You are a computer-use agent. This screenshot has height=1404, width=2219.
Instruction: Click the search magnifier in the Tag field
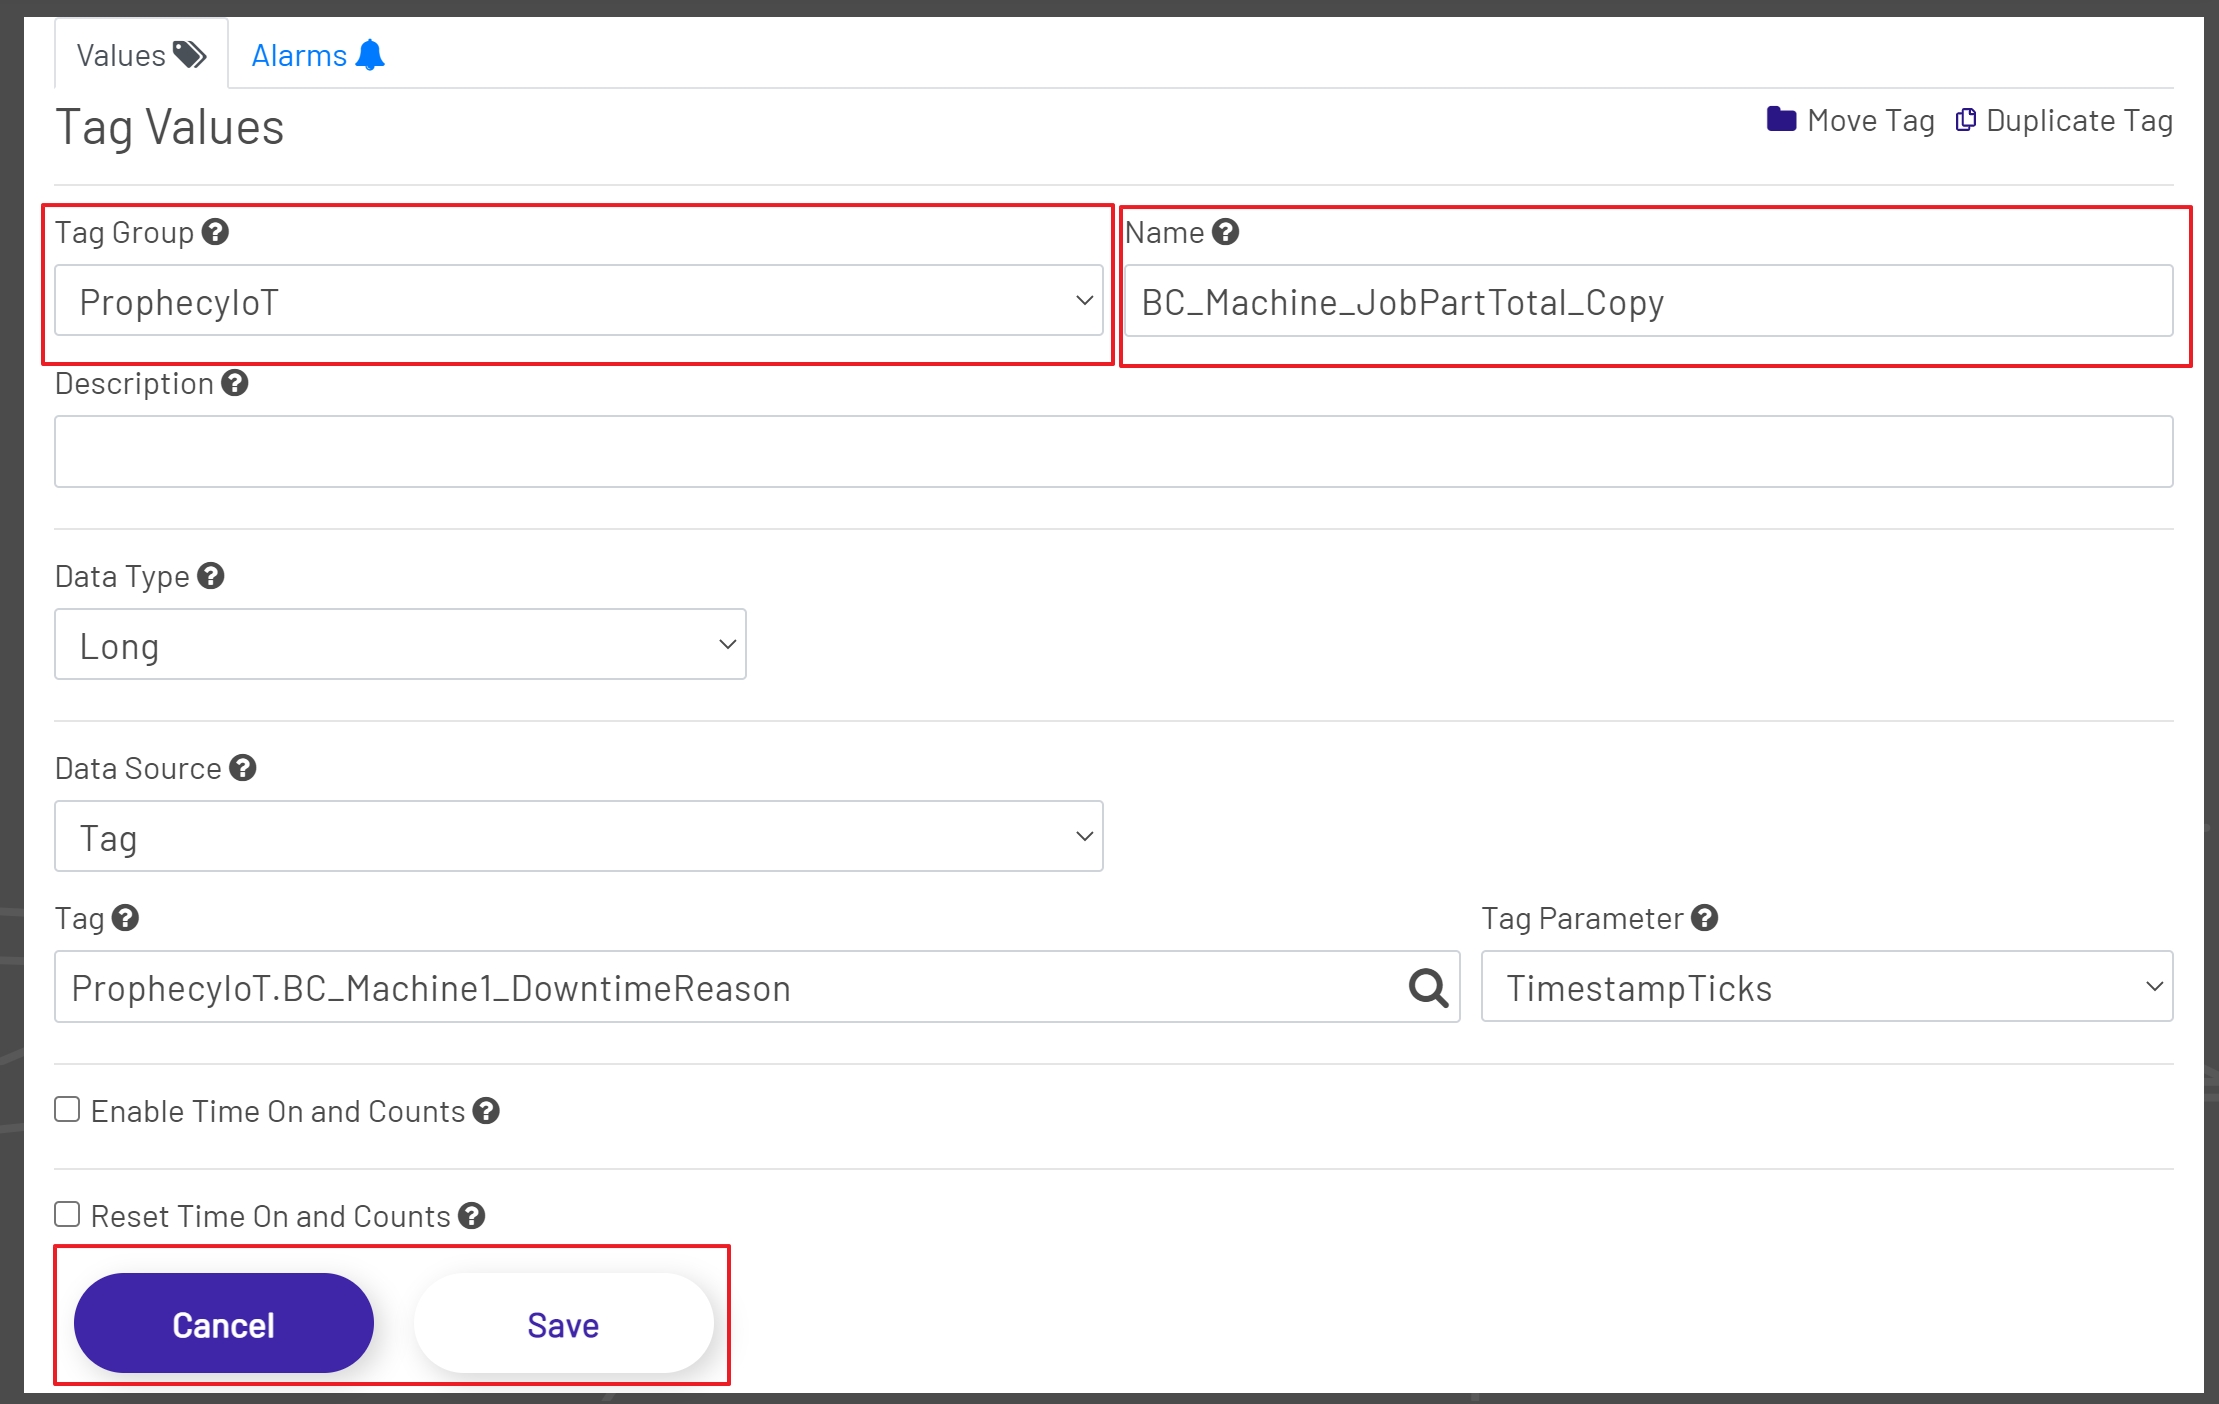(x=1426, y=988)
